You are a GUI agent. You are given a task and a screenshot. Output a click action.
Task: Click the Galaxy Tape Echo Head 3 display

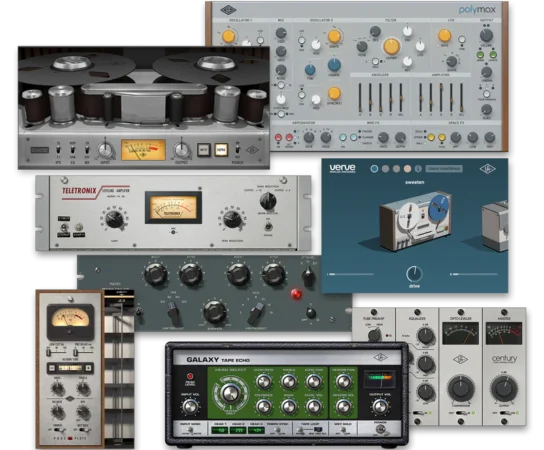pos(256,430)
